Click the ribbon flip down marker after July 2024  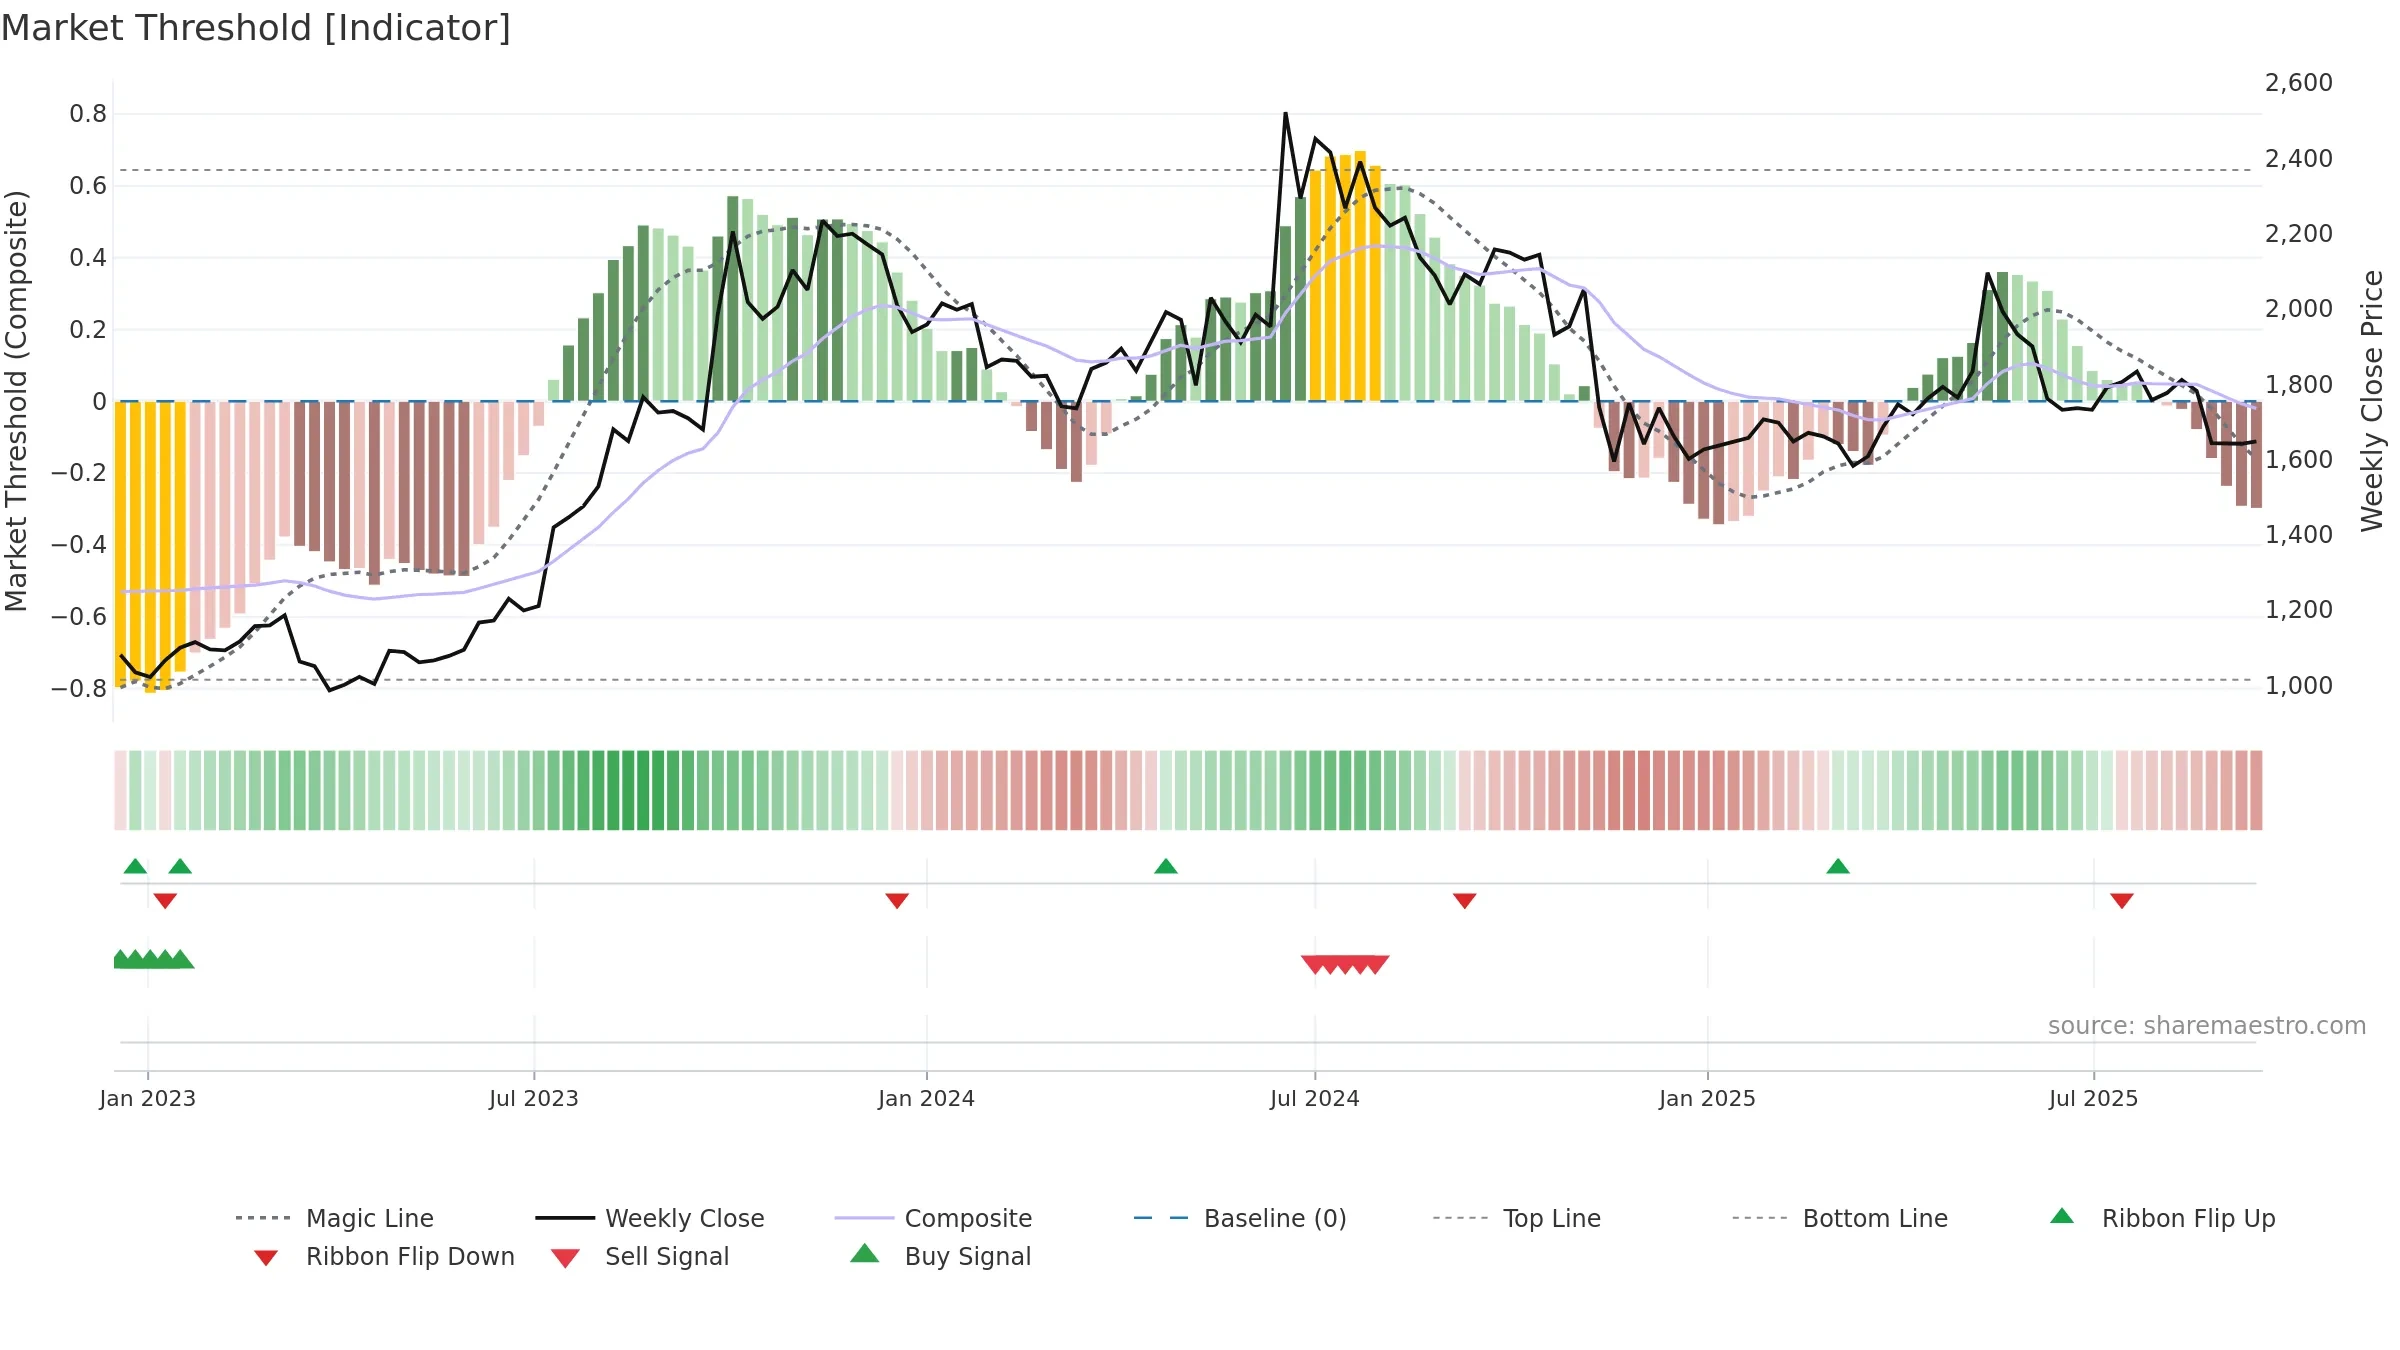(1465, 901)
